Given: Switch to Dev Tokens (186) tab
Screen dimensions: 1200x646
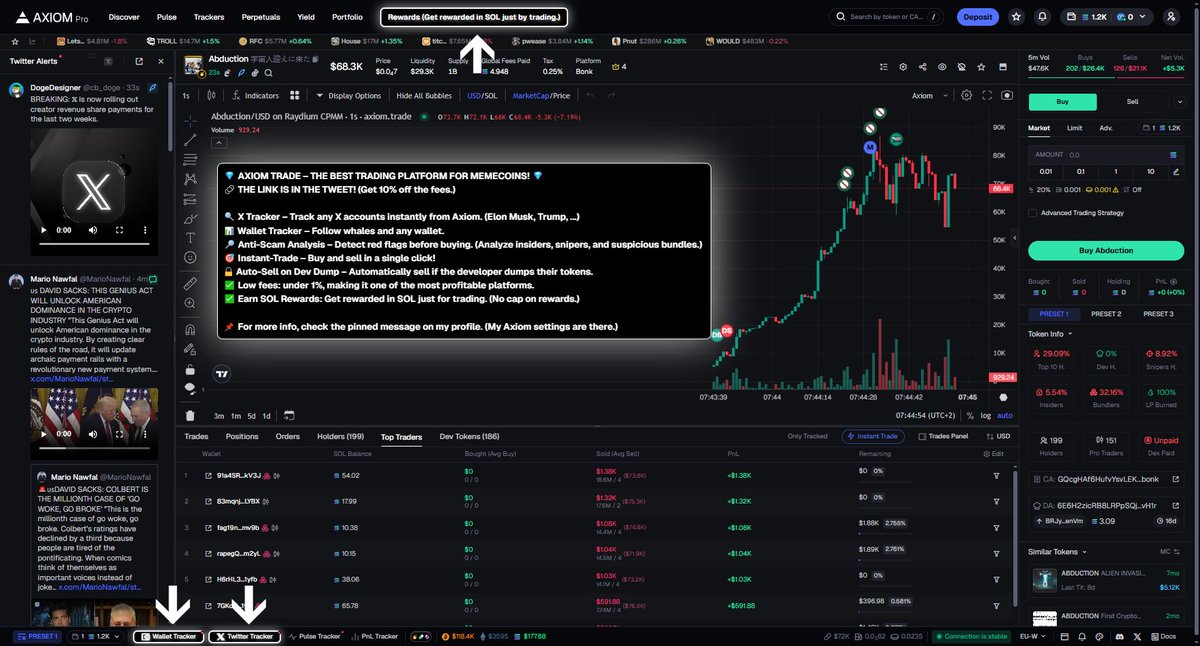Looking at the screenshot, I should click(x=469, y=437).
